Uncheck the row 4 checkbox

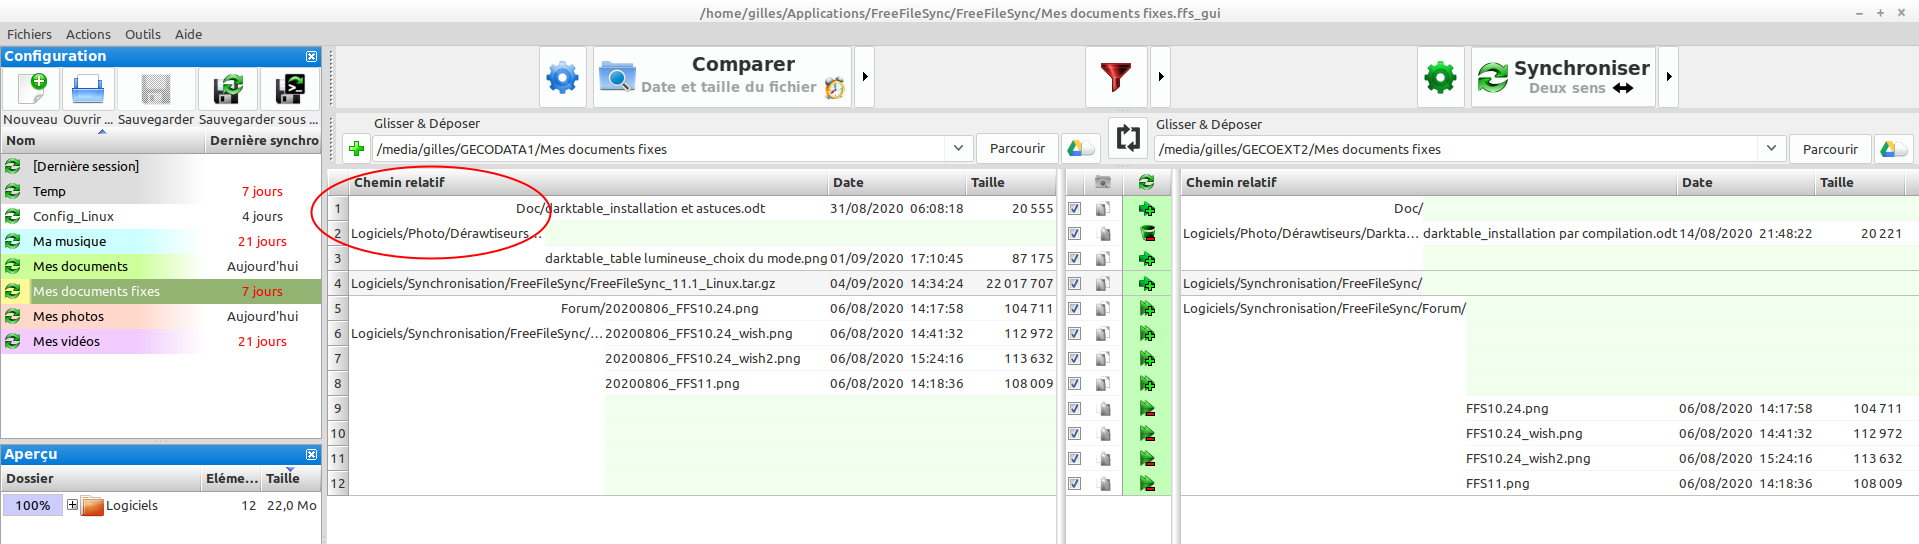[1074, 284]
